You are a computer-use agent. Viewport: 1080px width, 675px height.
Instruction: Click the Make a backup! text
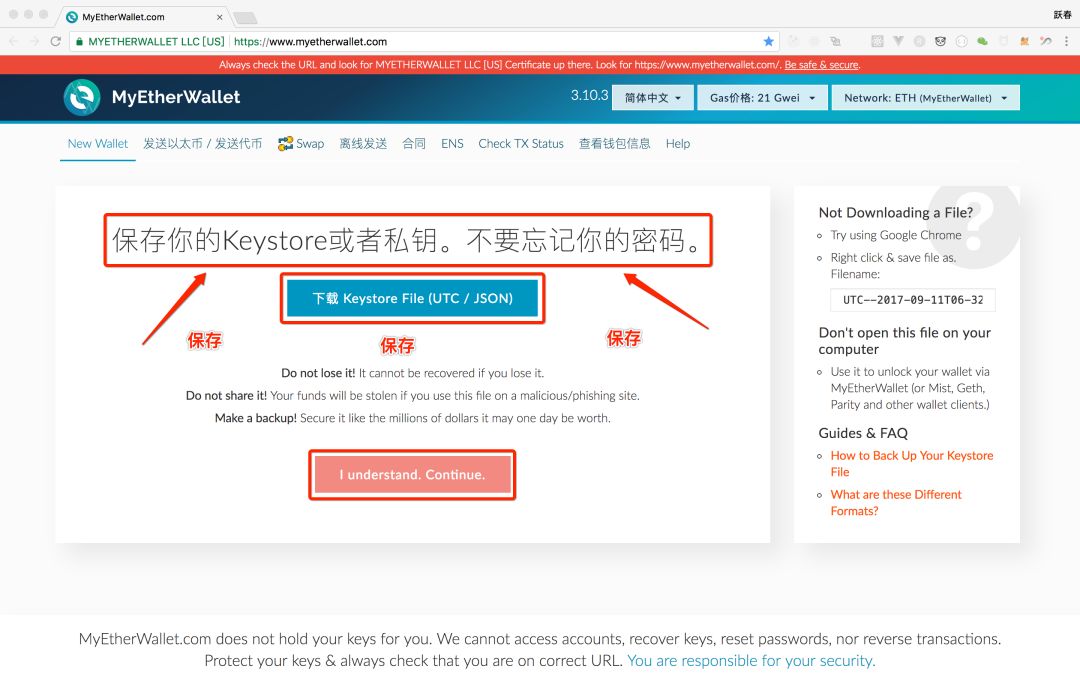(256, 418)
